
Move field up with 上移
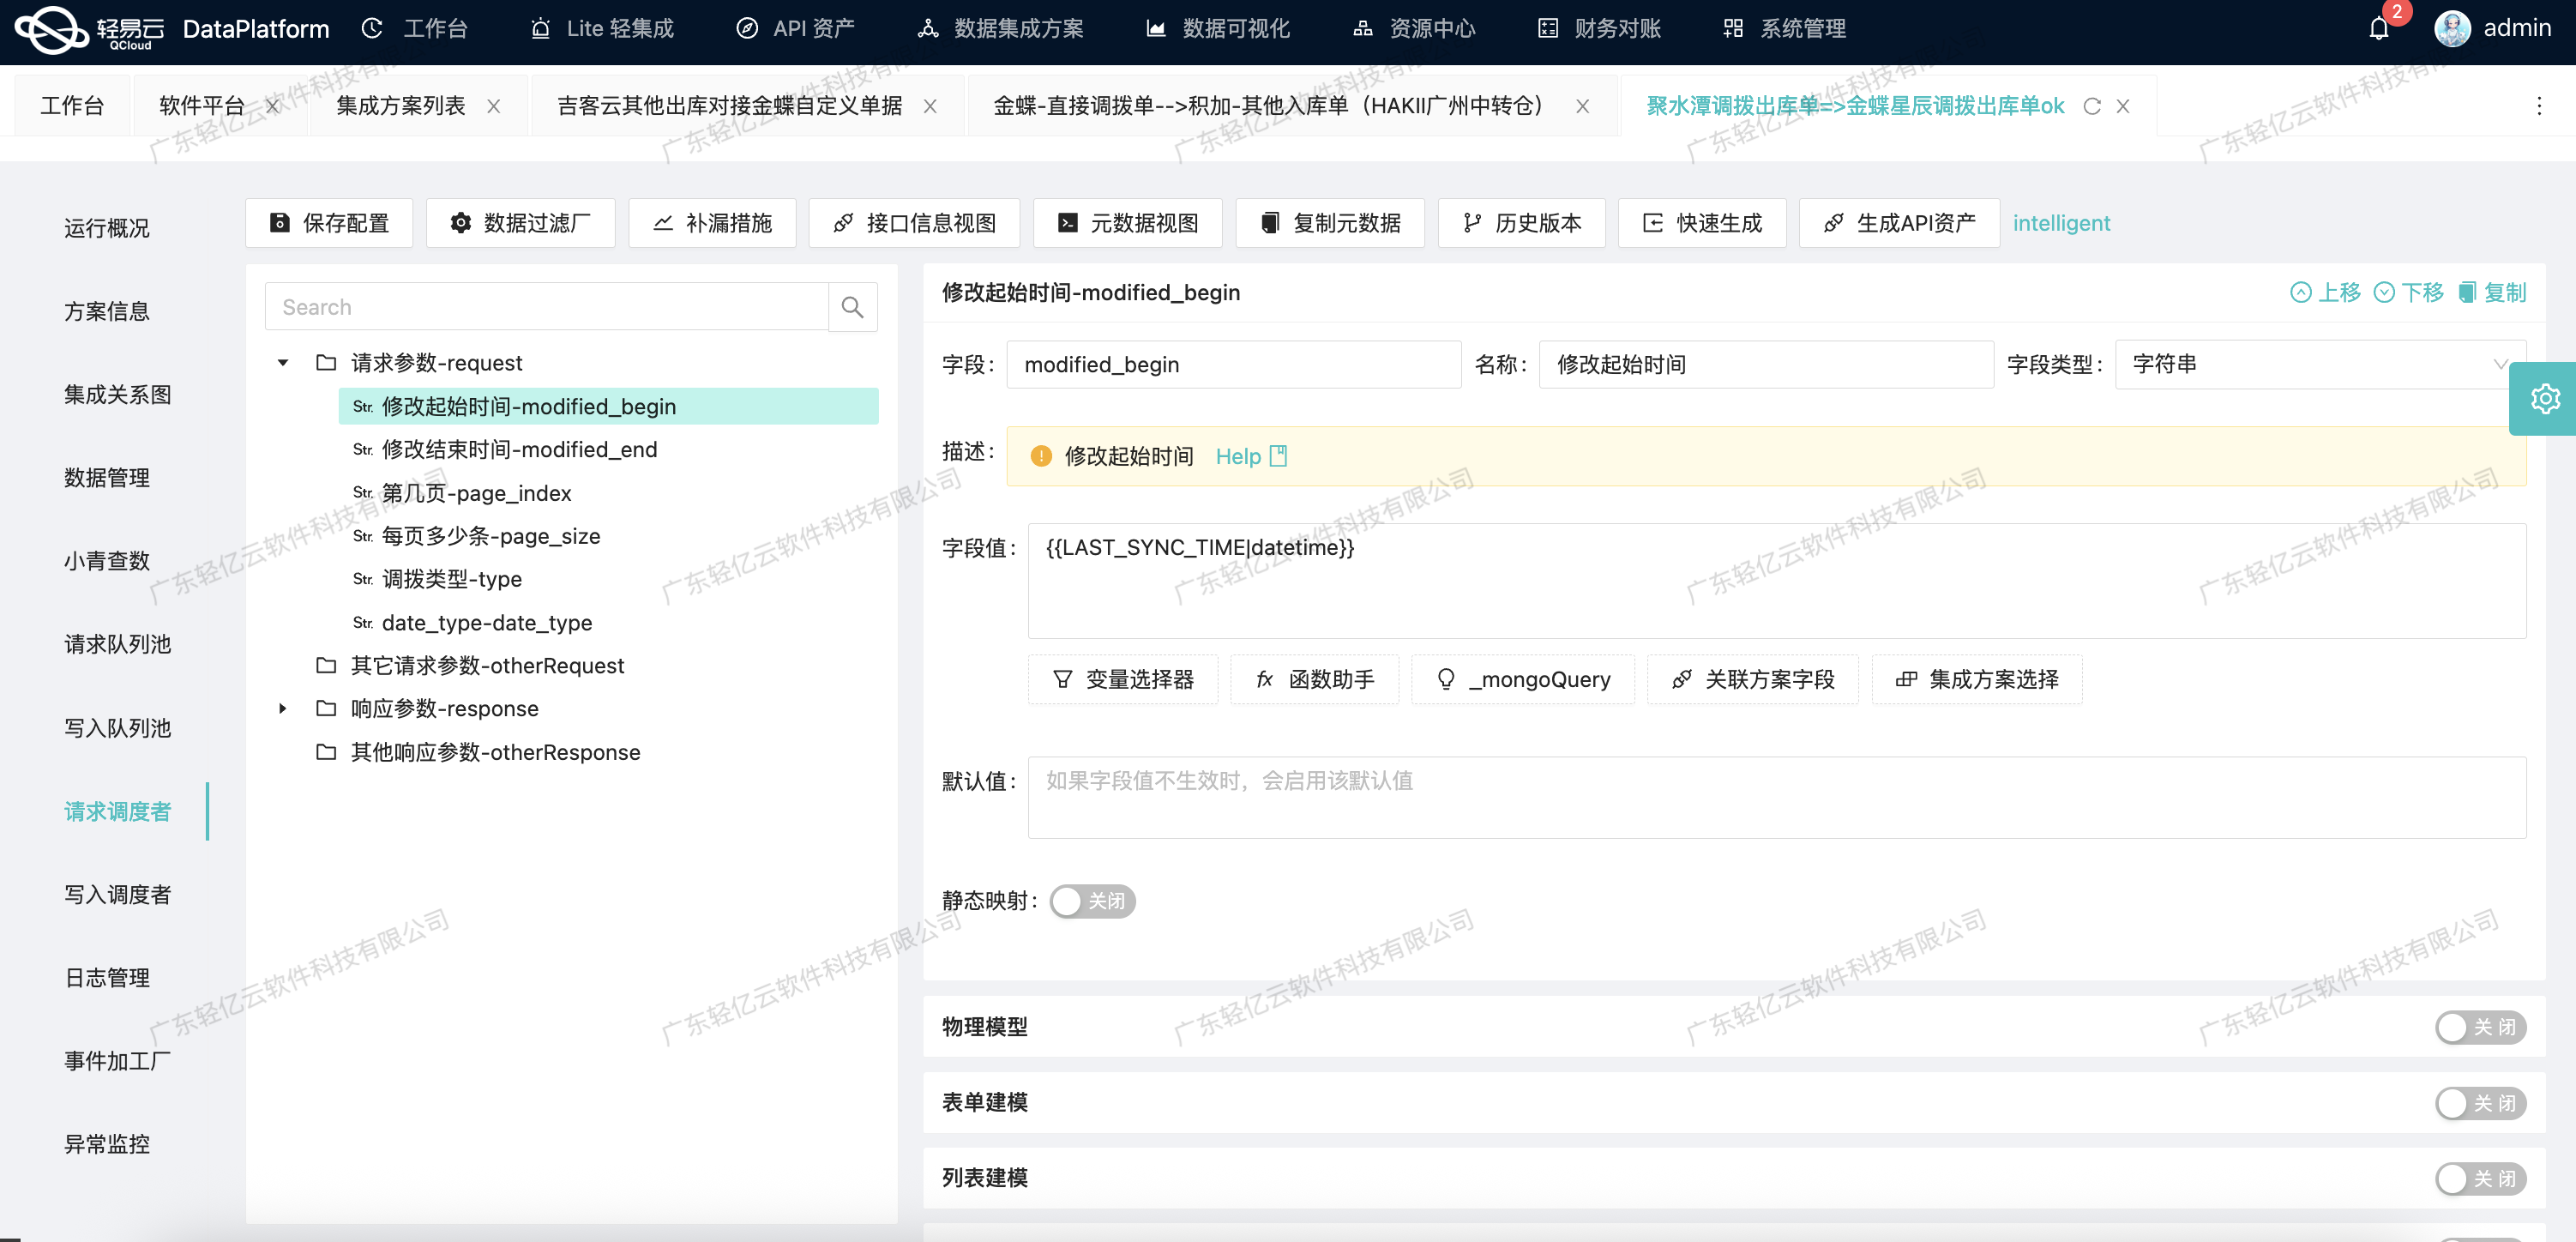(2325, 292)
